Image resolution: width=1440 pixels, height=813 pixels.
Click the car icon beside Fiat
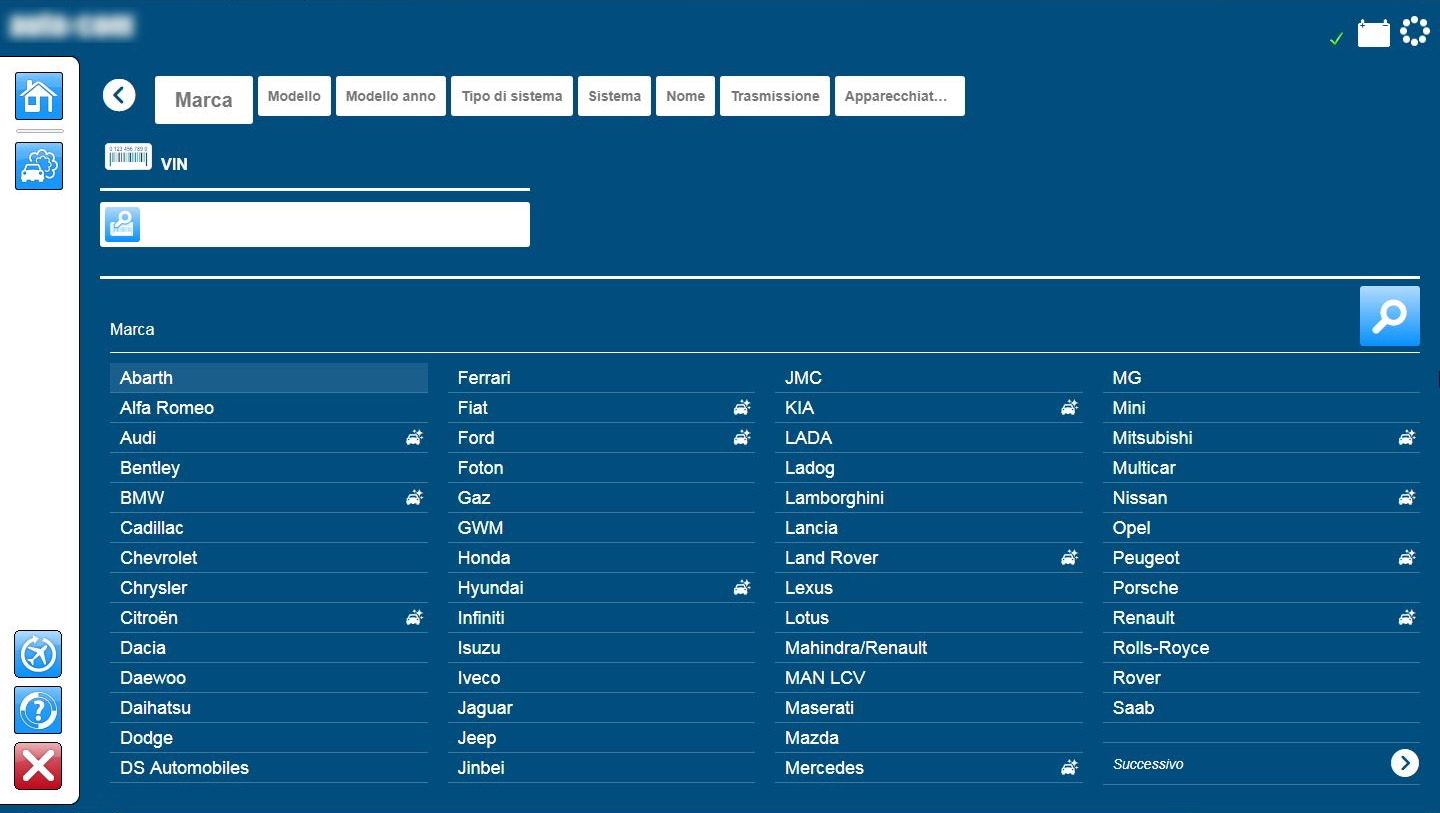[x=742, y=407]
